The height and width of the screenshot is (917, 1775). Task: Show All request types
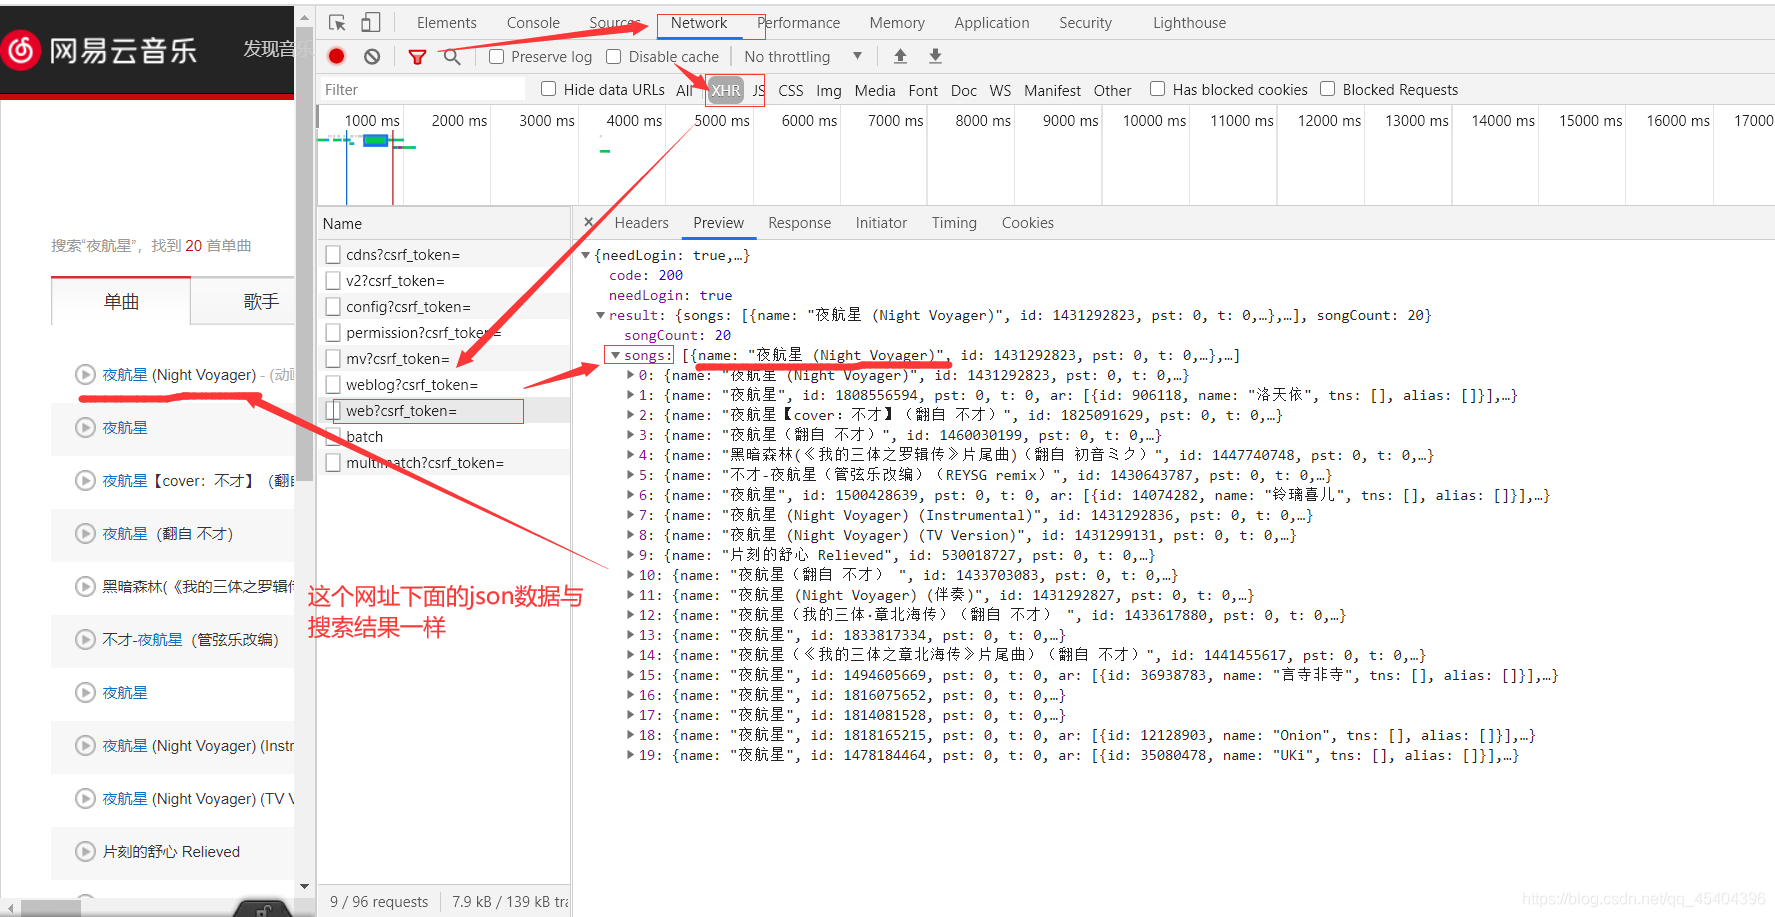684,90
